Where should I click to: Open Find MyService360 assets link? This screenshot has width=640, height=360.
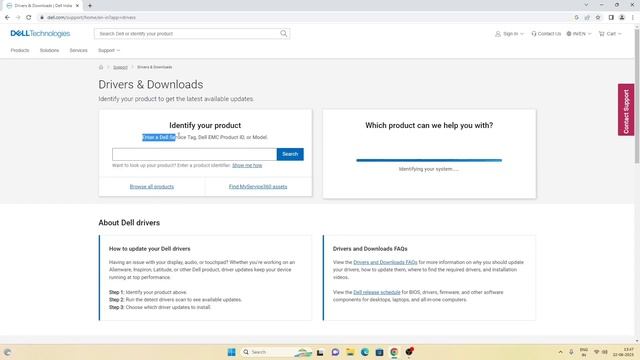coord(258,187)
